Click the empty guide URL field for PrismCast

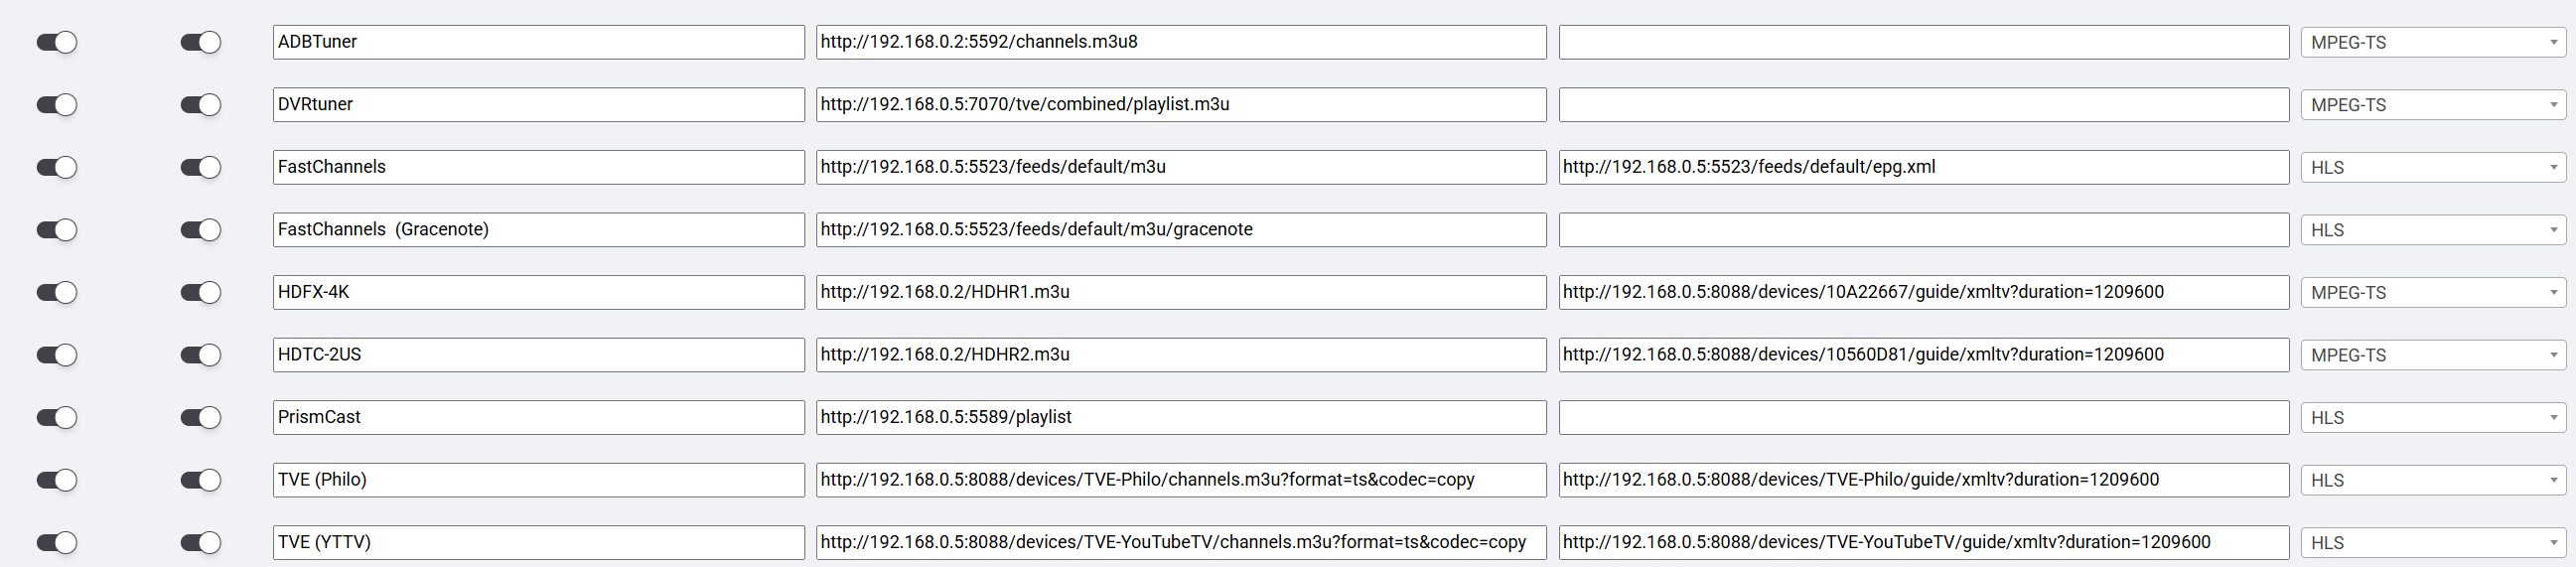click(x=1922, y=417)
